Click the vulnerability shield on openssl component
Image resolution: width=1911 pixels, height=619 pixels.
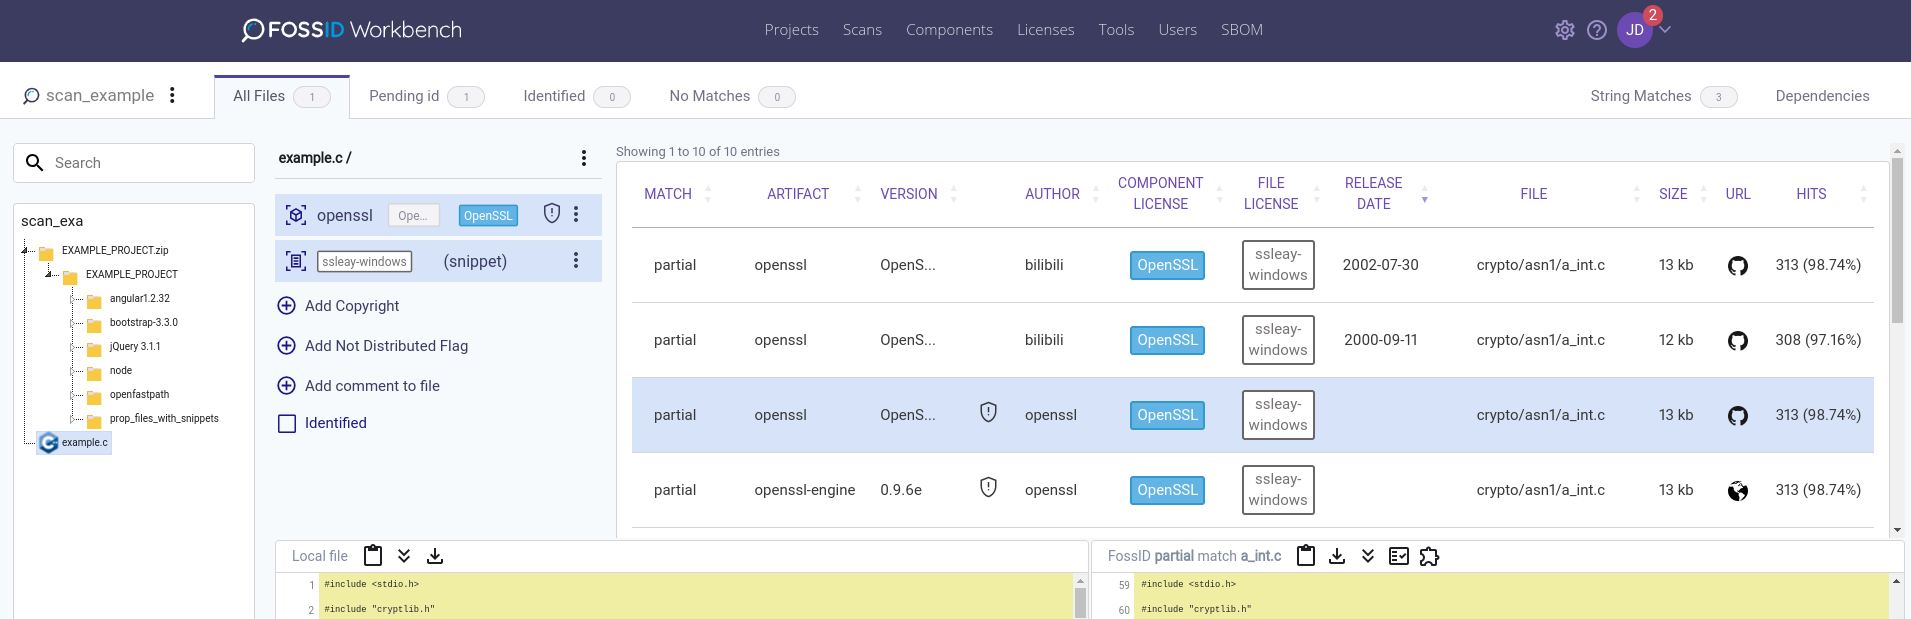coord(551,213)
